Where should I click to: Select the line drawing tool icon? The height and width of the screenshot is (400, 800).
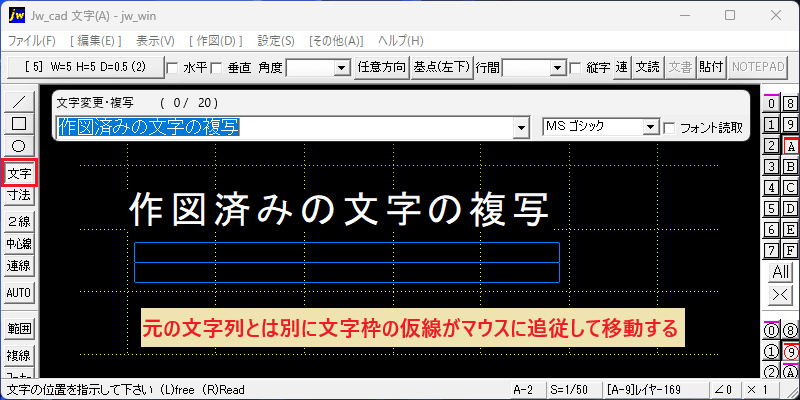[19, 102]
